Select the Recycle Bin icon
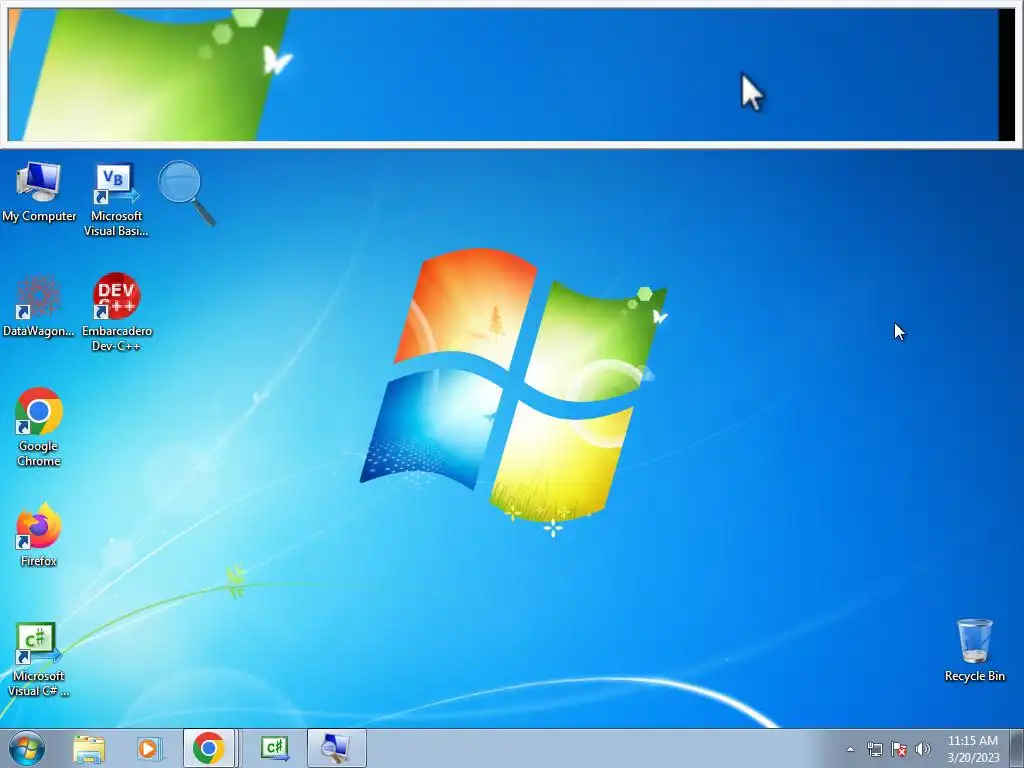 pyautogui.click(x=974, y=650)
